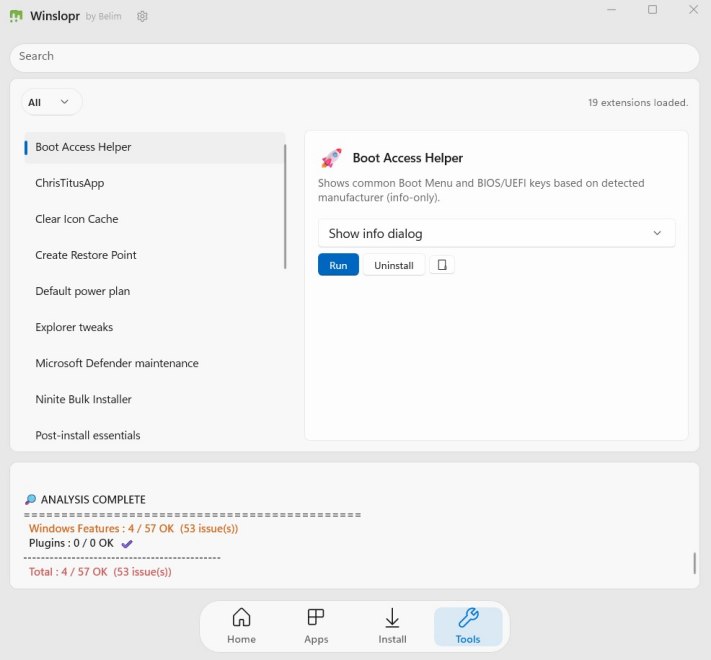711x660 pixels.
Task: Click the Winslopr green logo icon
Action: coord(16,16)
